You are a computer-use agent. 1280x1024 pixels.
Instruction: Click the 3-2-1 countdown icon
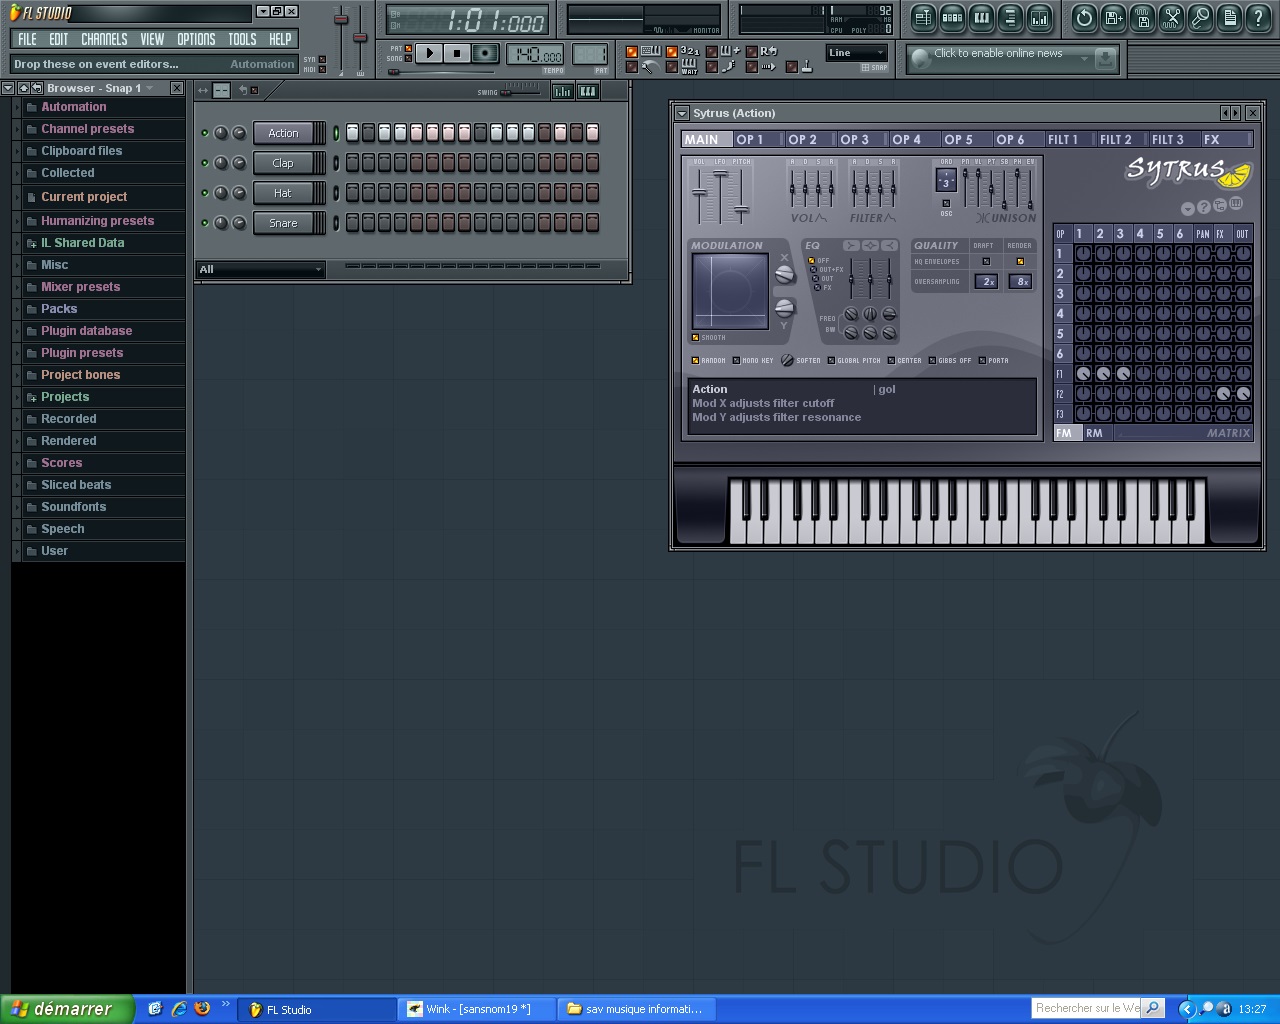pos(690,51)
